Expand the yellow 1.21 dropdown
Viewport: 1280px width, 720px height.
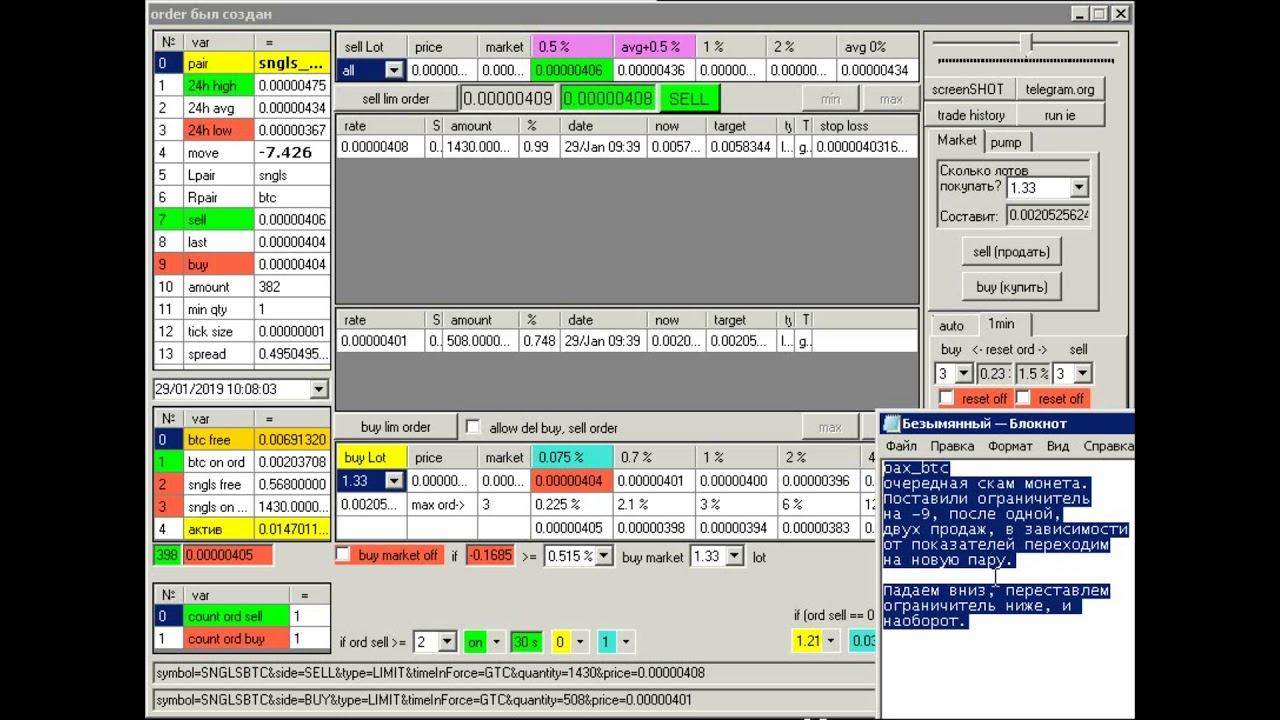(830, 641)
